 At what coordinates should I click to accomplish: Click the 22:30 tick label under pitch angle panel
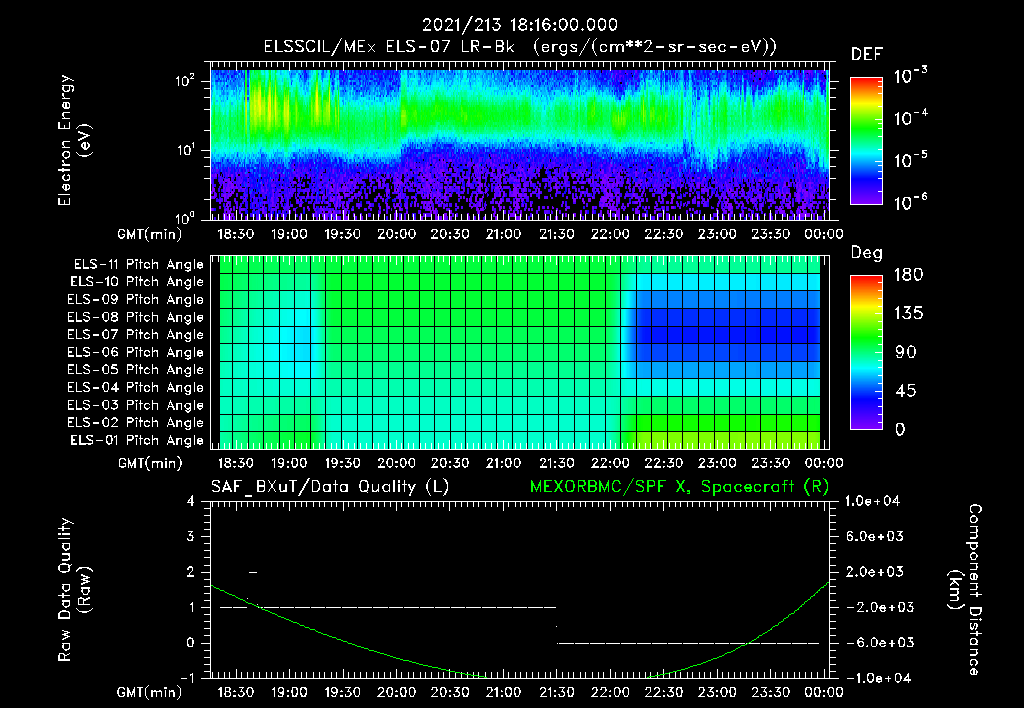coord(664,463)
